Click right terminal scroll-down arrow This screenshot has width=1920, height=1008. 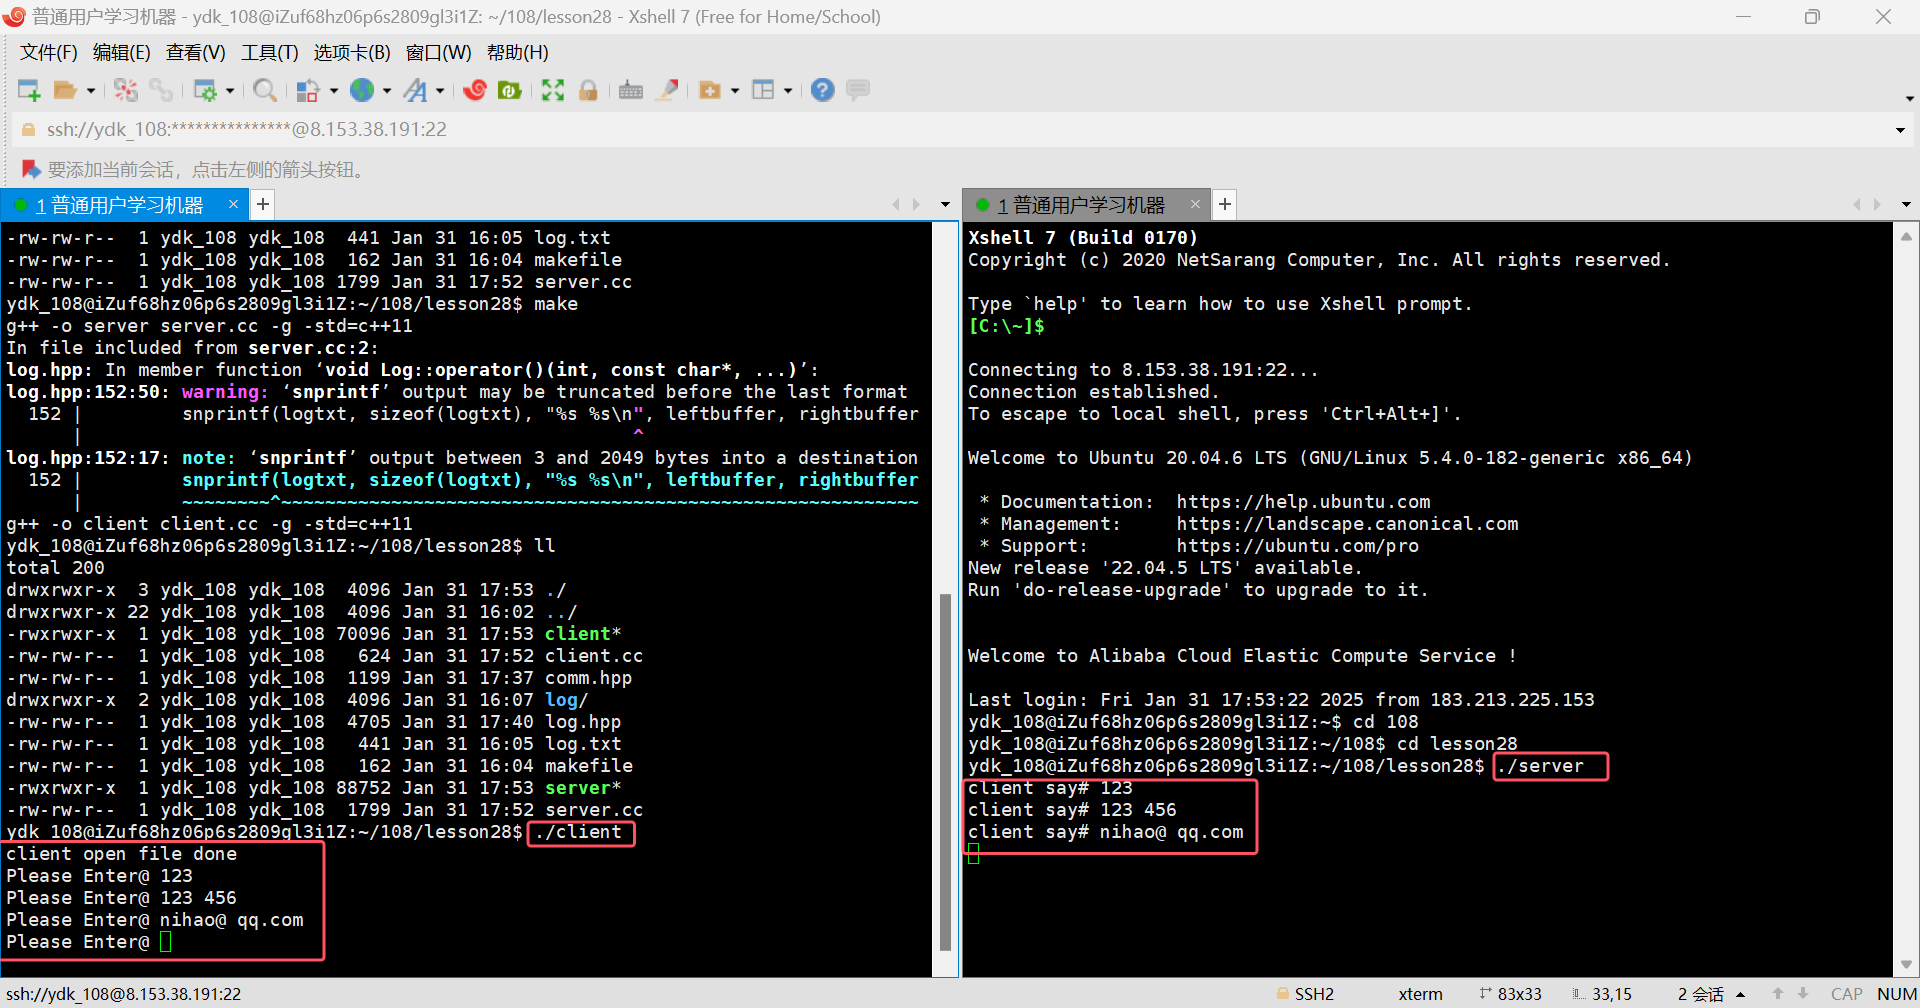click(x=1906, y=965)
